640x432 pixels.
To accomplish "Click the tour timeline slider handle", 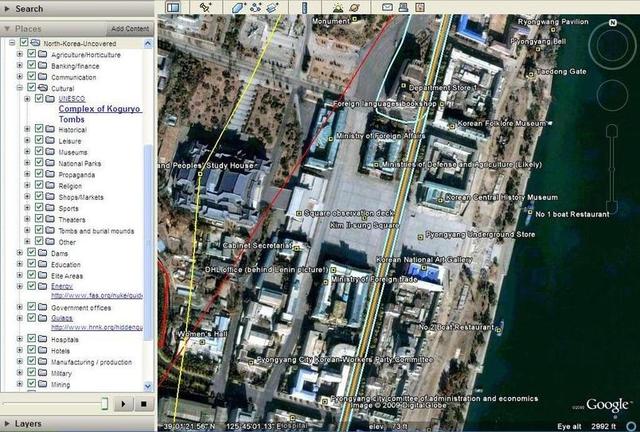I will [x=104, y=403].
